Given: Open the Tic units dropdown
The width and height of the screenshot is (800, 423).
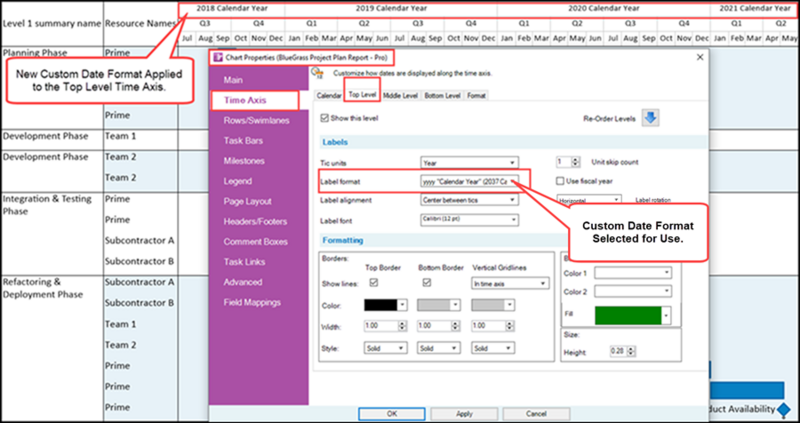Looking at the screenshot, I should (x=469, y=163).
